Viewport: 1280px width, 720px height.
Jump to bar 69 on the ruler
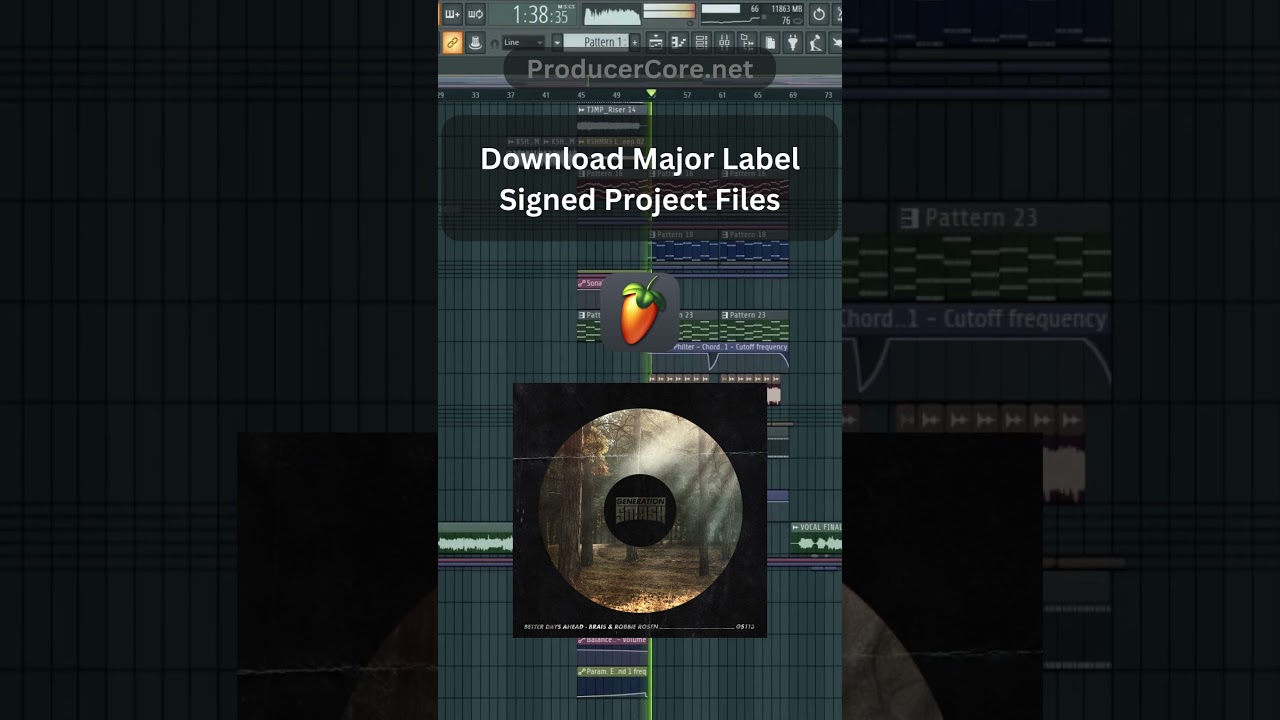pyautogui.click(x=793, y=95)
